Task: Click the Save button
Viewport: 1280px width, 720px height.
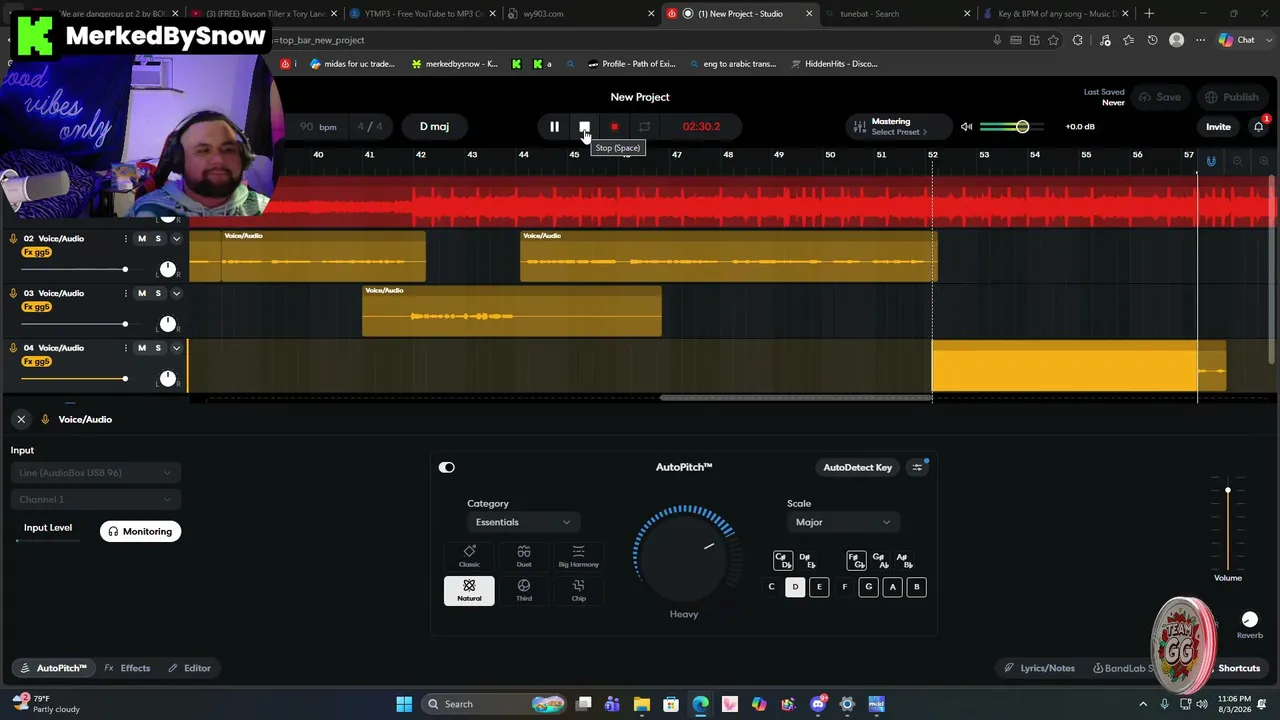Action: 1160,97
